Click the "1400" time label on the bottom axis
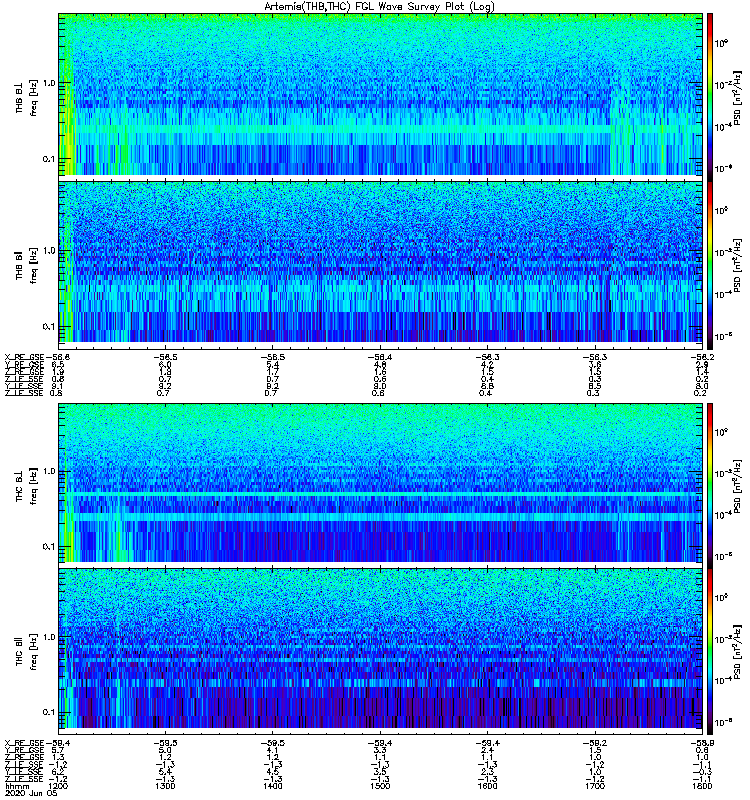Viewport: 750px width, 800px height. (x=272, y=786)
